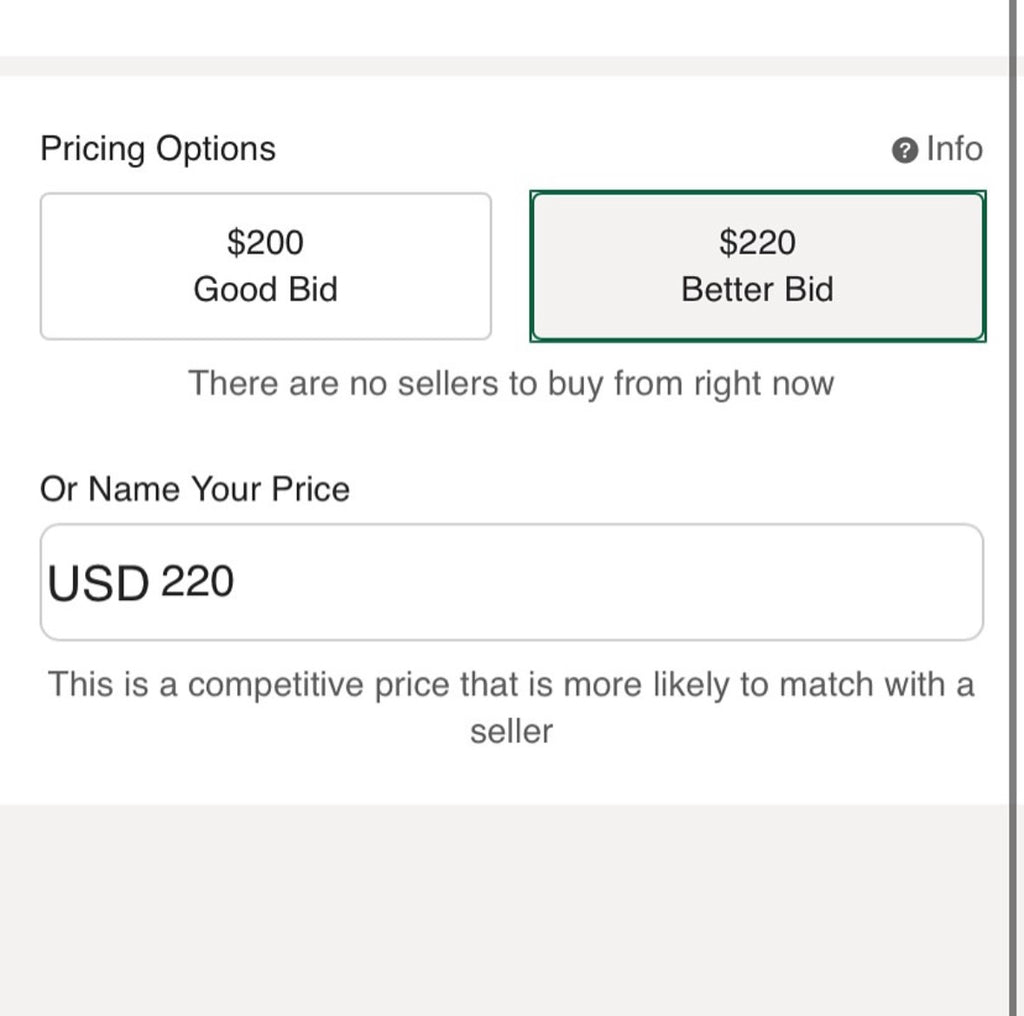Click the USD currency prefix in price field

pos(98,584)
